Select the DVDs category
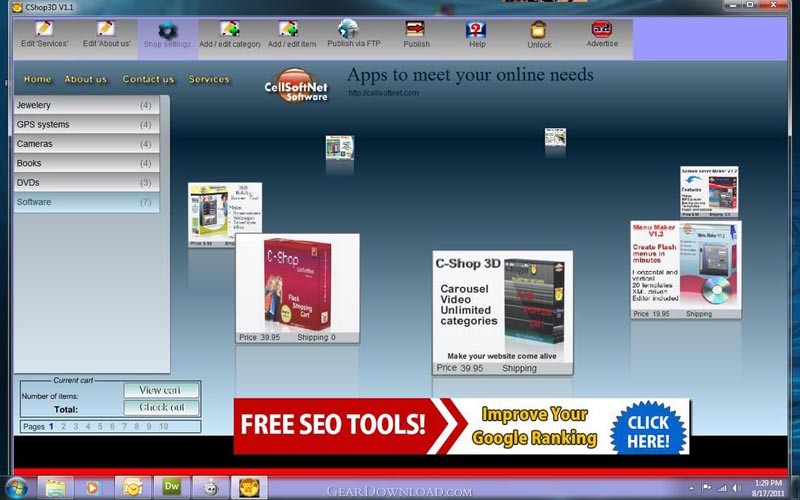 pyautogui.click(x=86, y=183)
